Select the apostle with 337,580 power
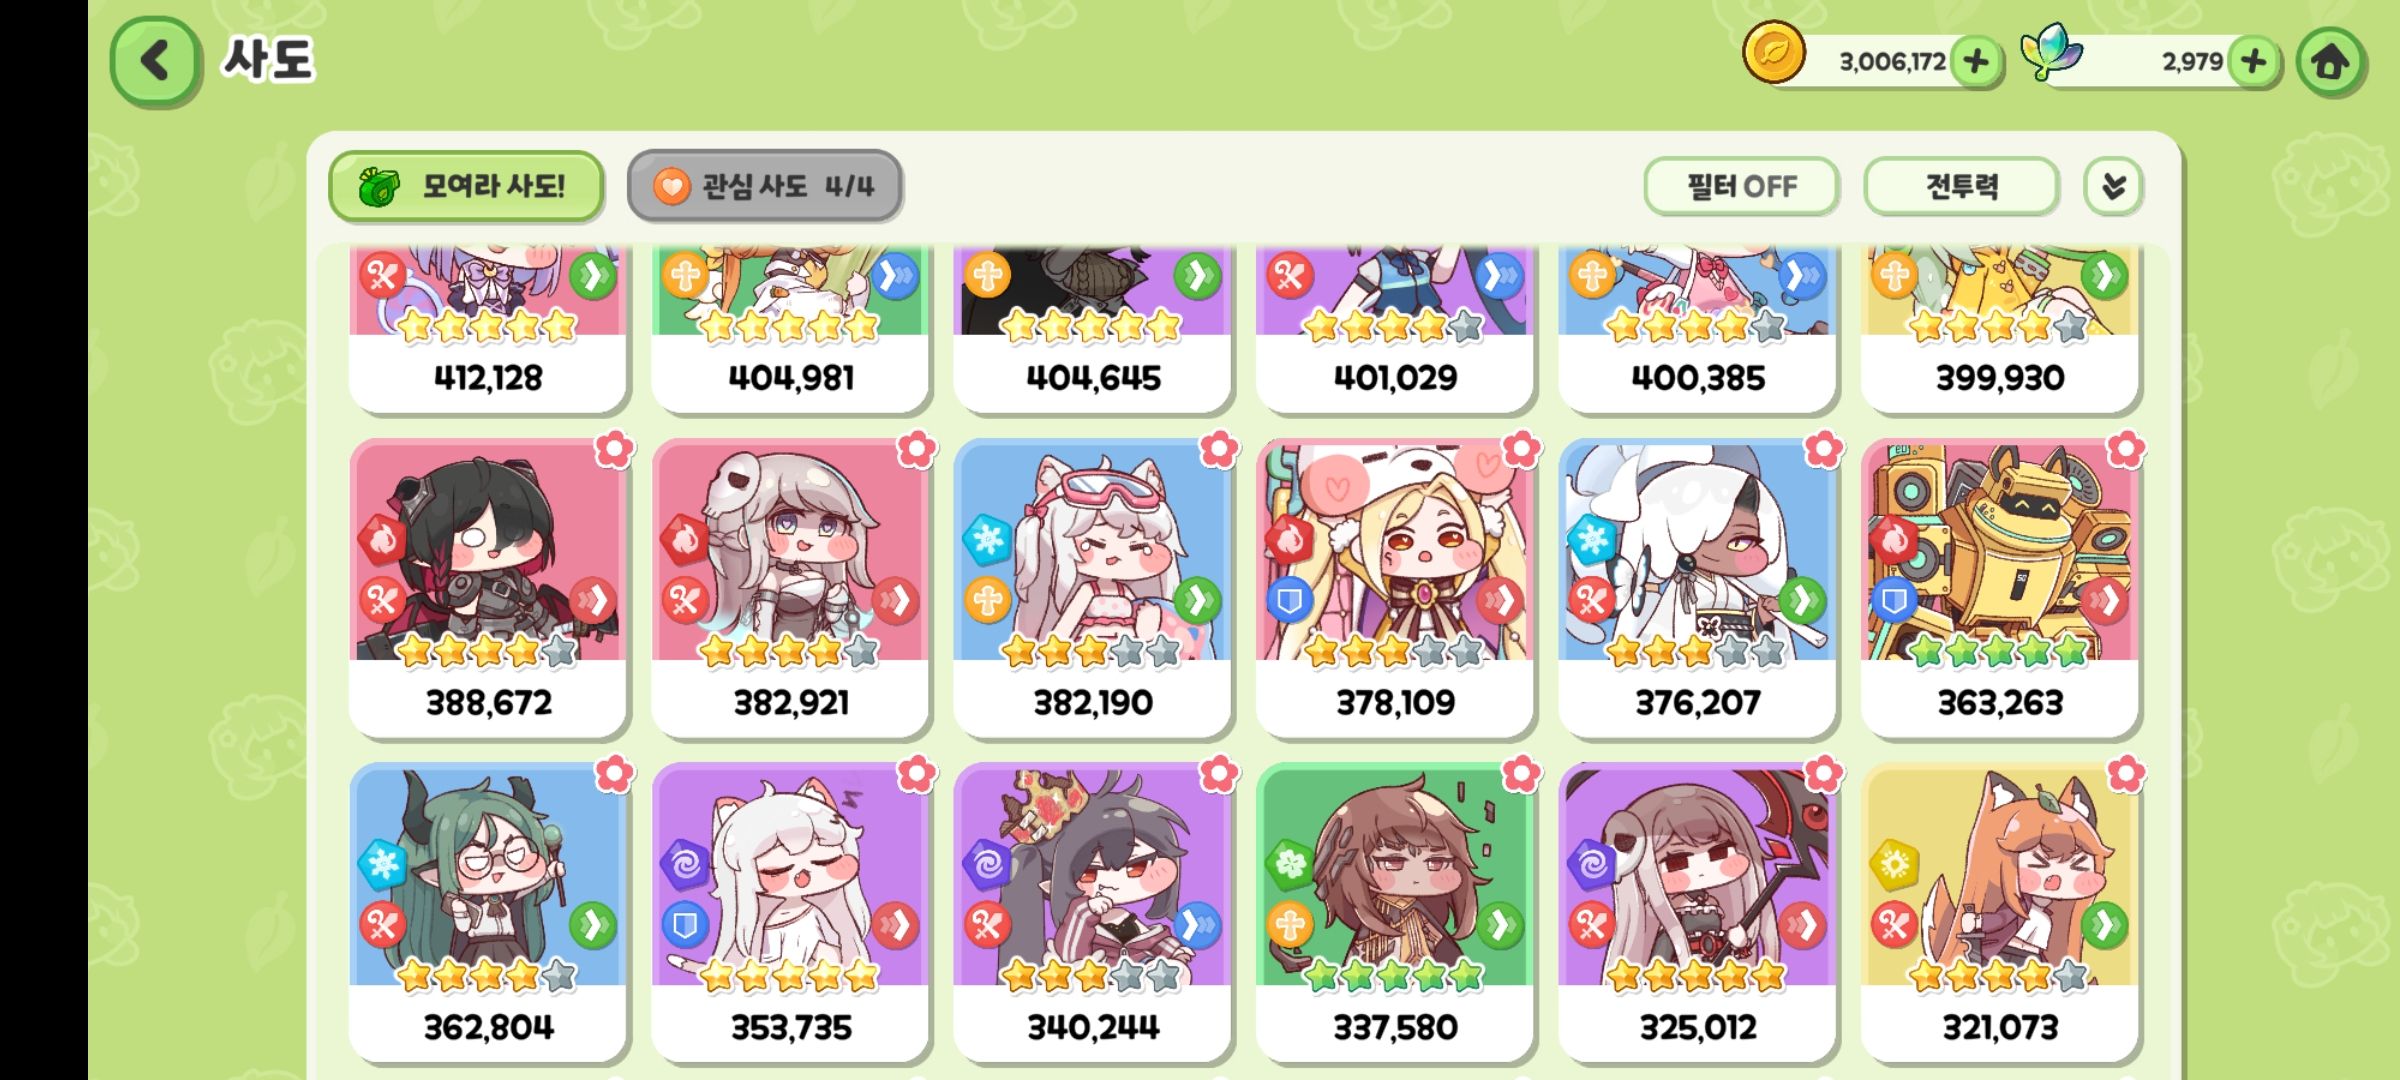 click(1395, 912)
